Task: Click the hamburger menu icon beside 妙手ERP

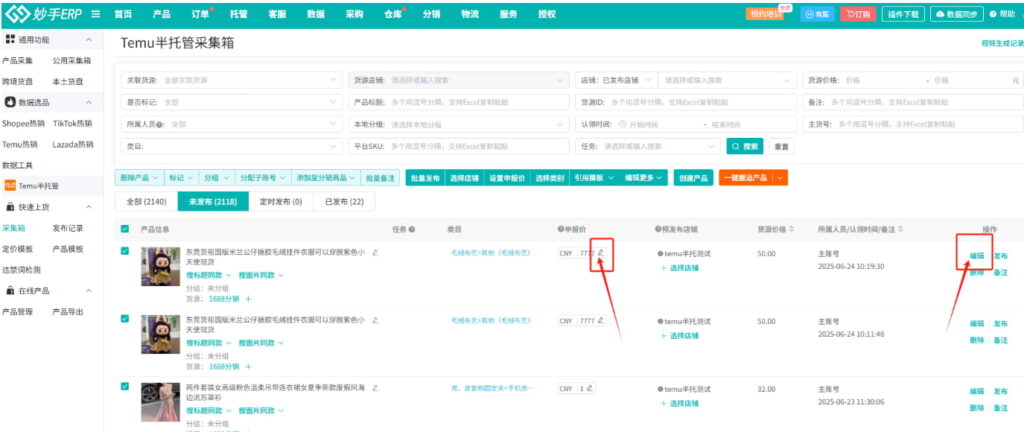Action: [x=96, y=14]
